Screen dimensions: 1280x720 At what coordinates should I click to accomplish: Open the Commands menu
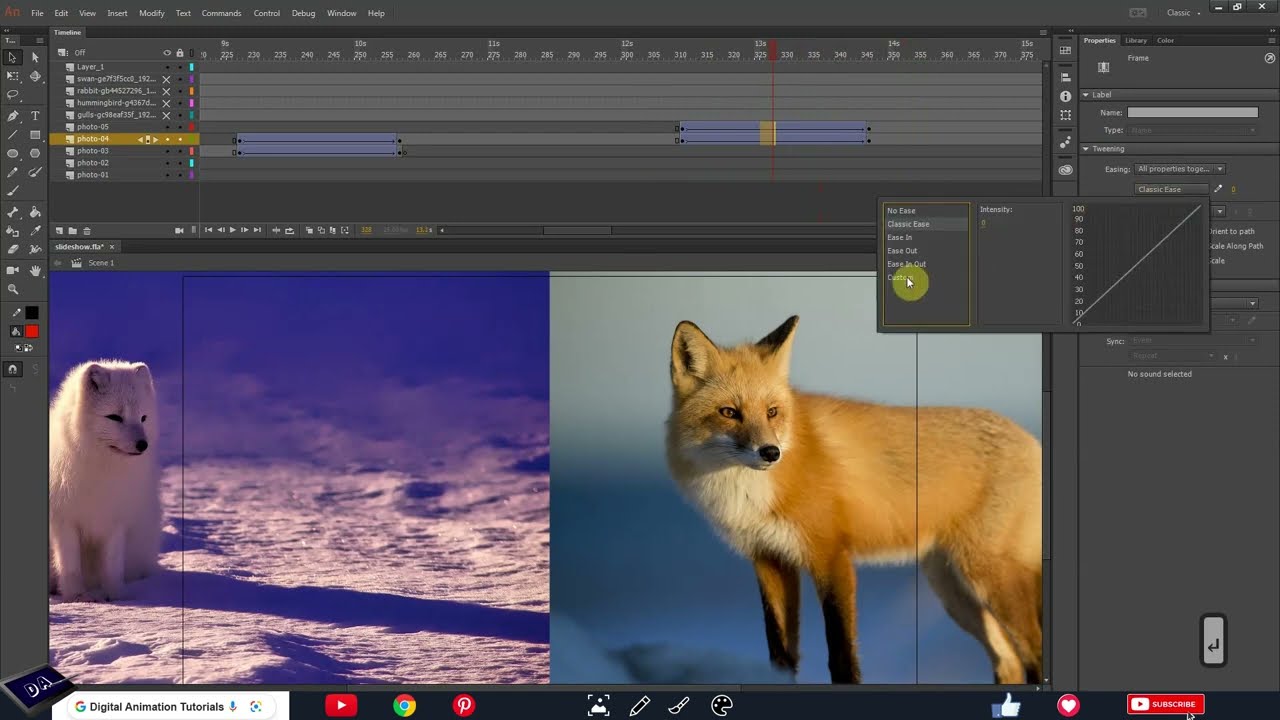[221, 13]
